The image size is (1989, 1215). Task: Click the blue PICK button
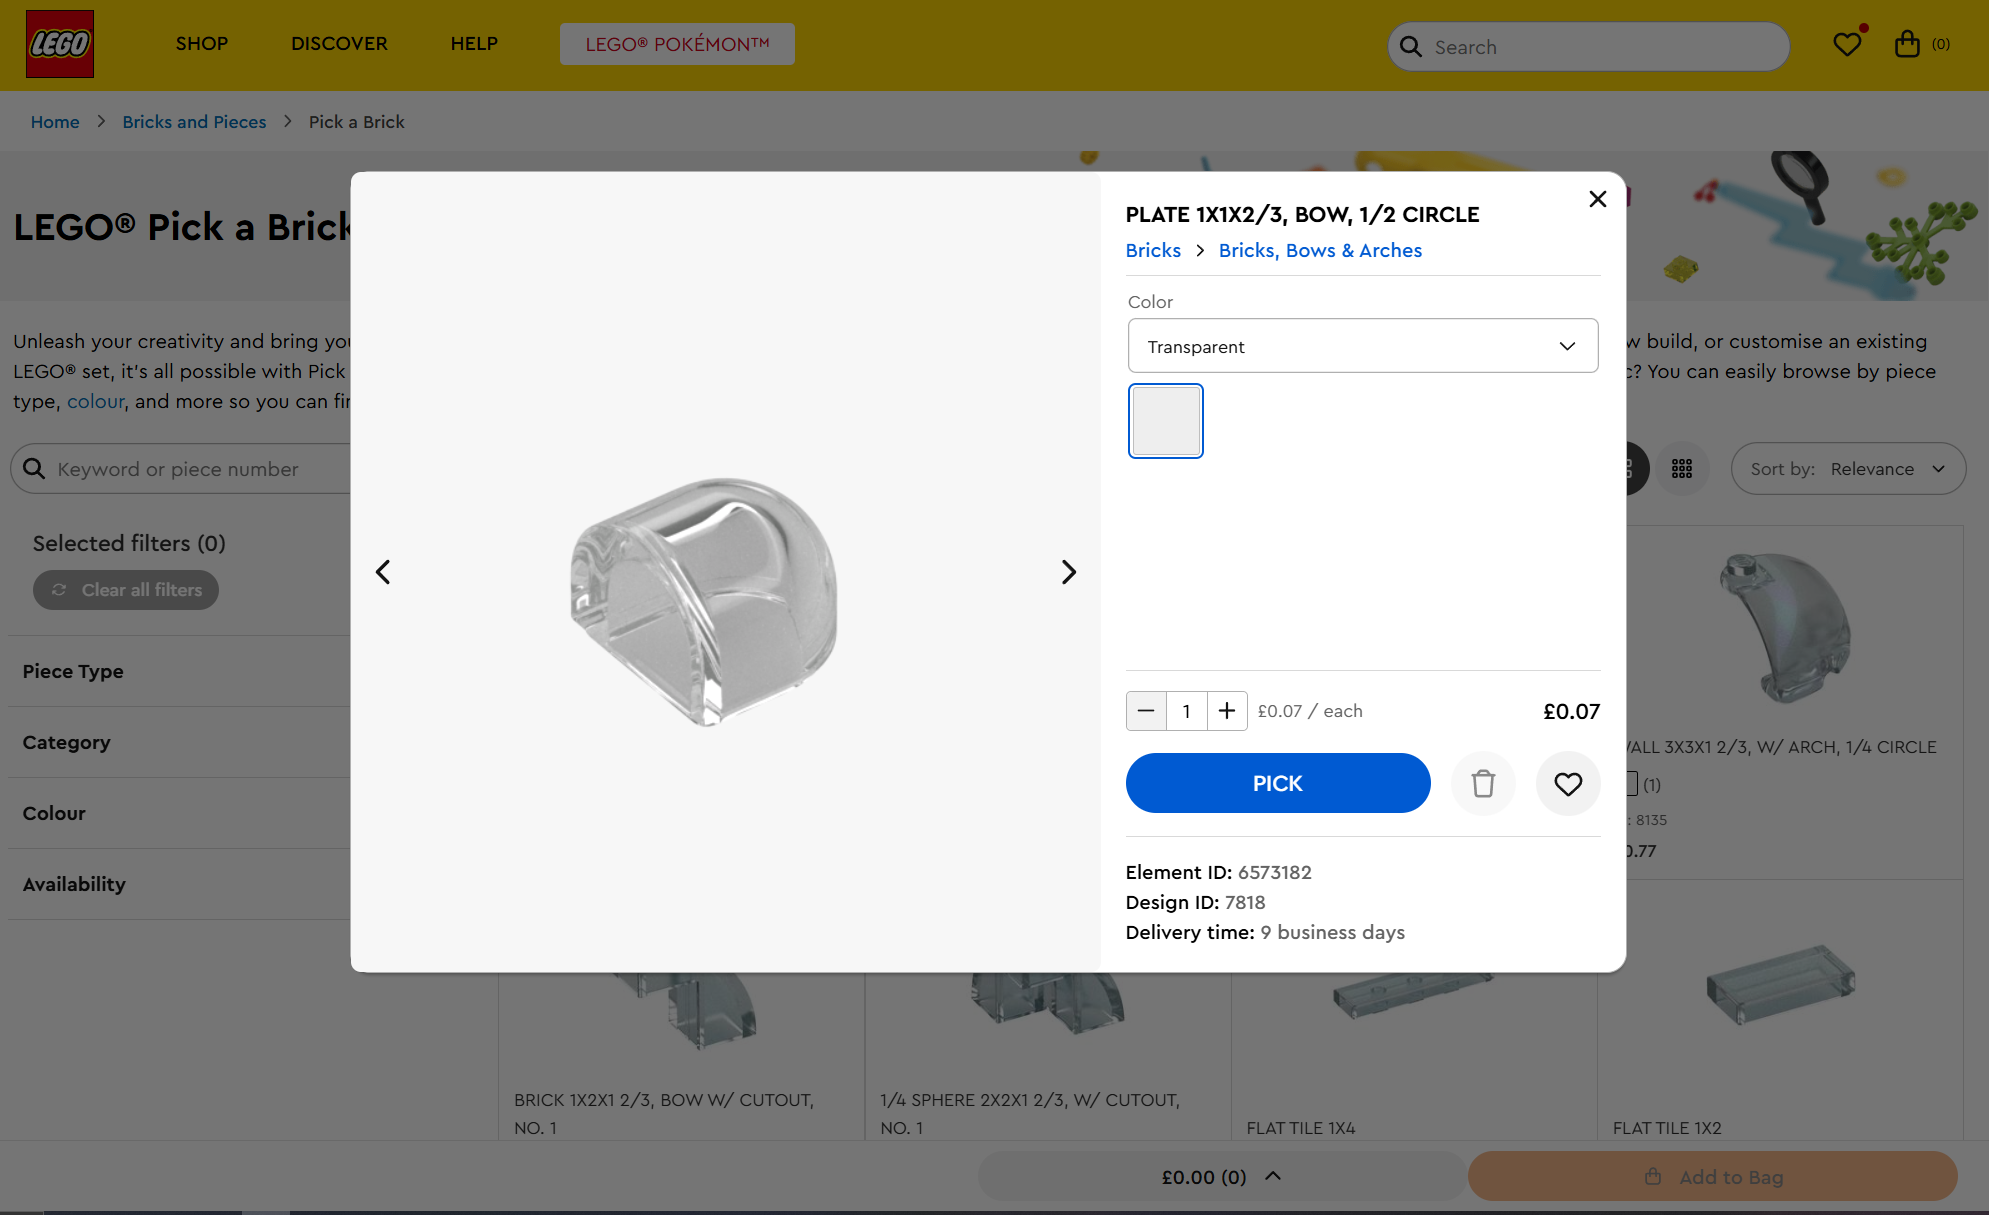[x=1278, y=783]
